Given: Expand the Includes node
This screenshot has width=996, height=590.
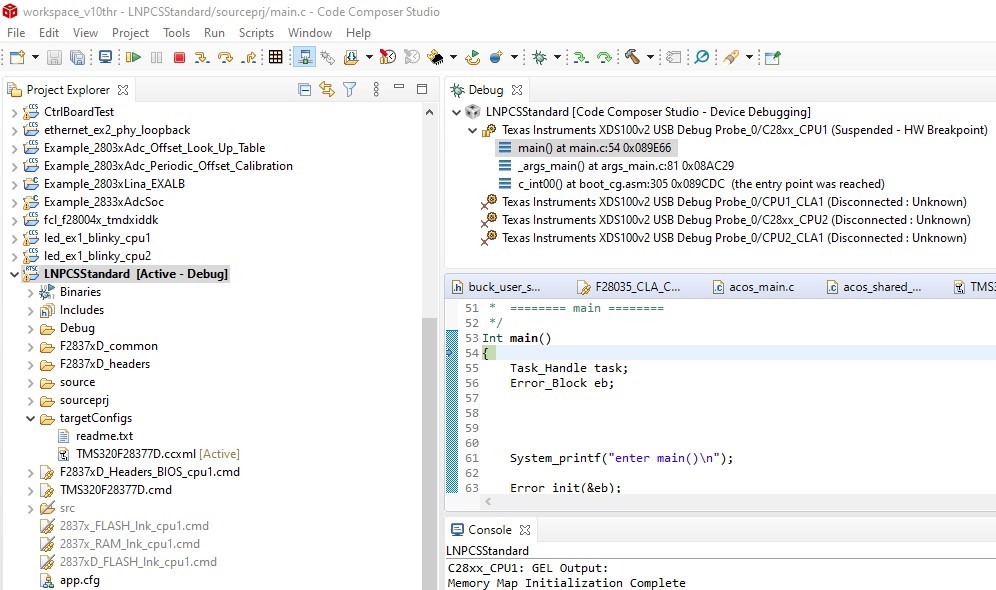Looking at the screenshot, I should (30, 310).
